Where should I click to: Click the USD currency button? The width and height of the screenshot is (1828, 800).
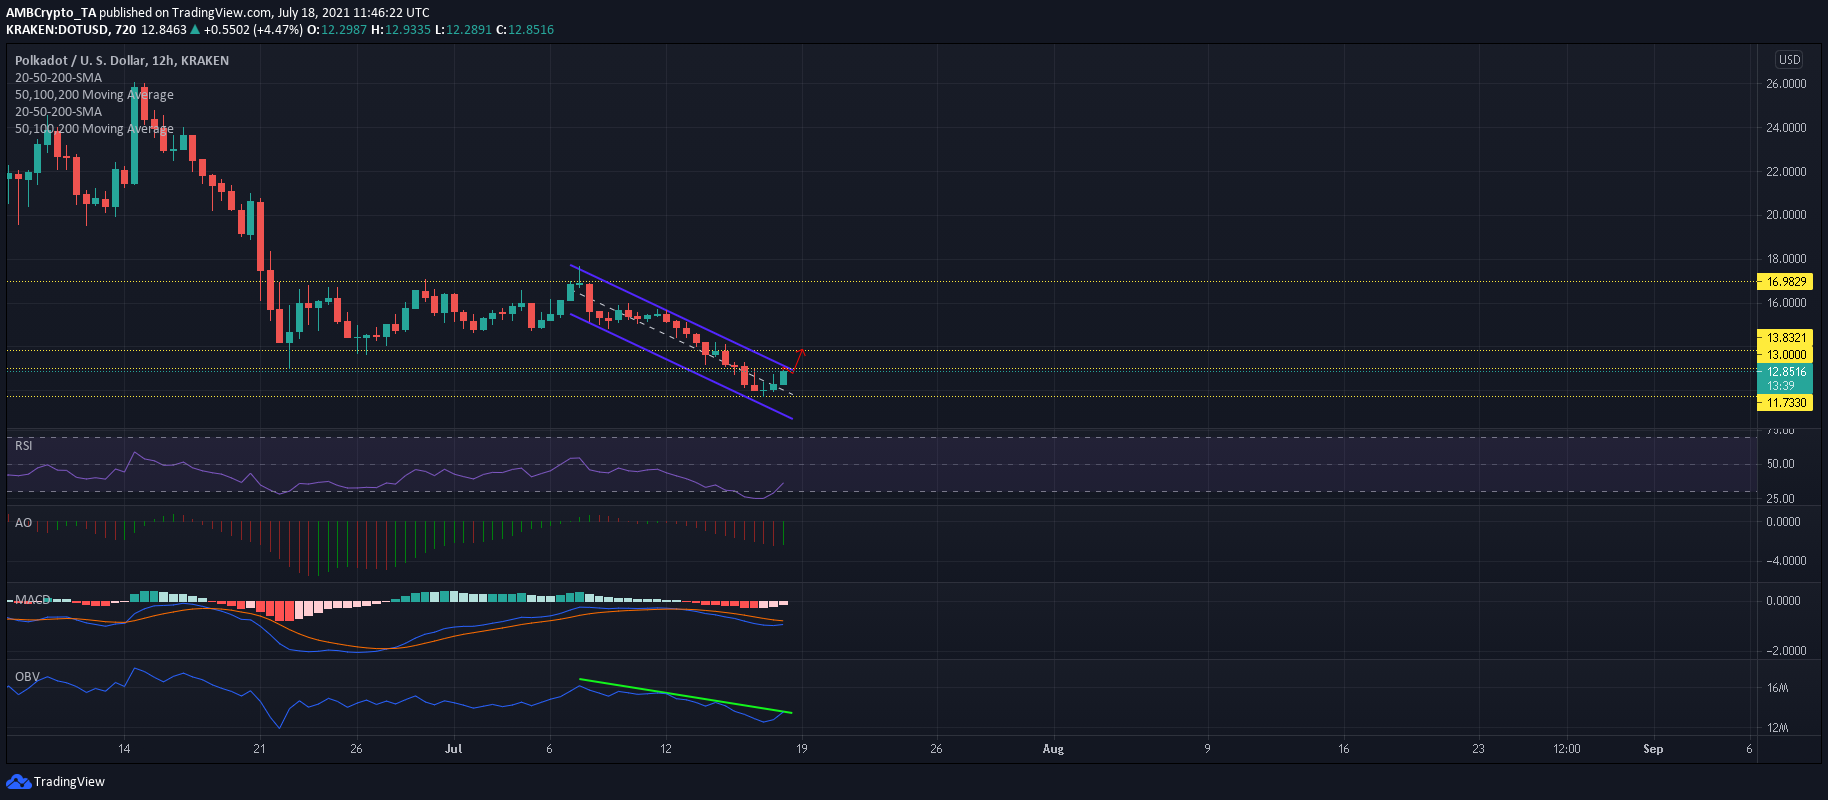(1789, 60)
